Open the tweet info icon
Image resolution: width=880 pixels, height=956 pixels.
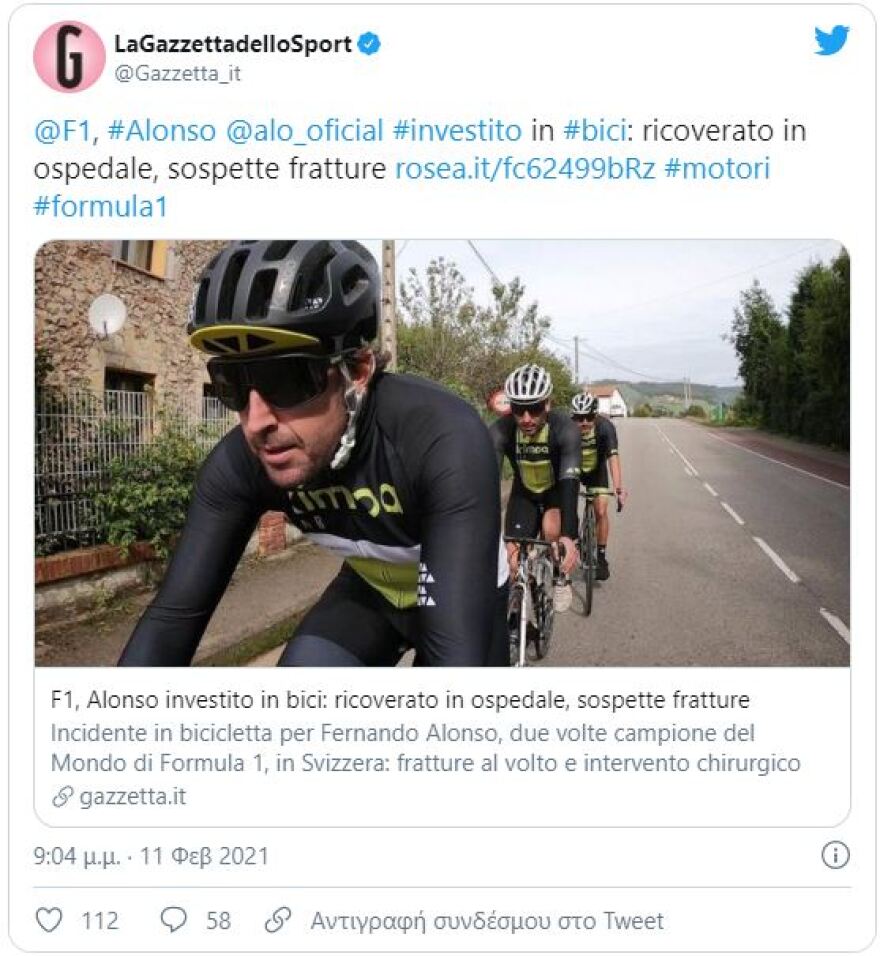point(835,855)
